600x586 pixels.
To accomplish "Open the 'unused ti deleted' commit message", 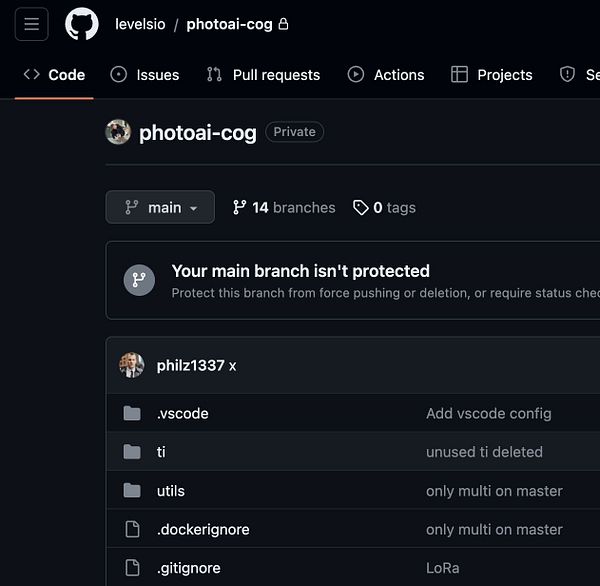I will [x=484, y=452].
